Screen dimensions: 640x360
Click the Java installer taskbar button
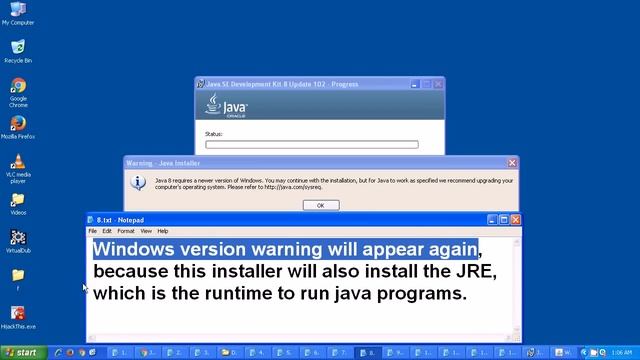[536, 353]
